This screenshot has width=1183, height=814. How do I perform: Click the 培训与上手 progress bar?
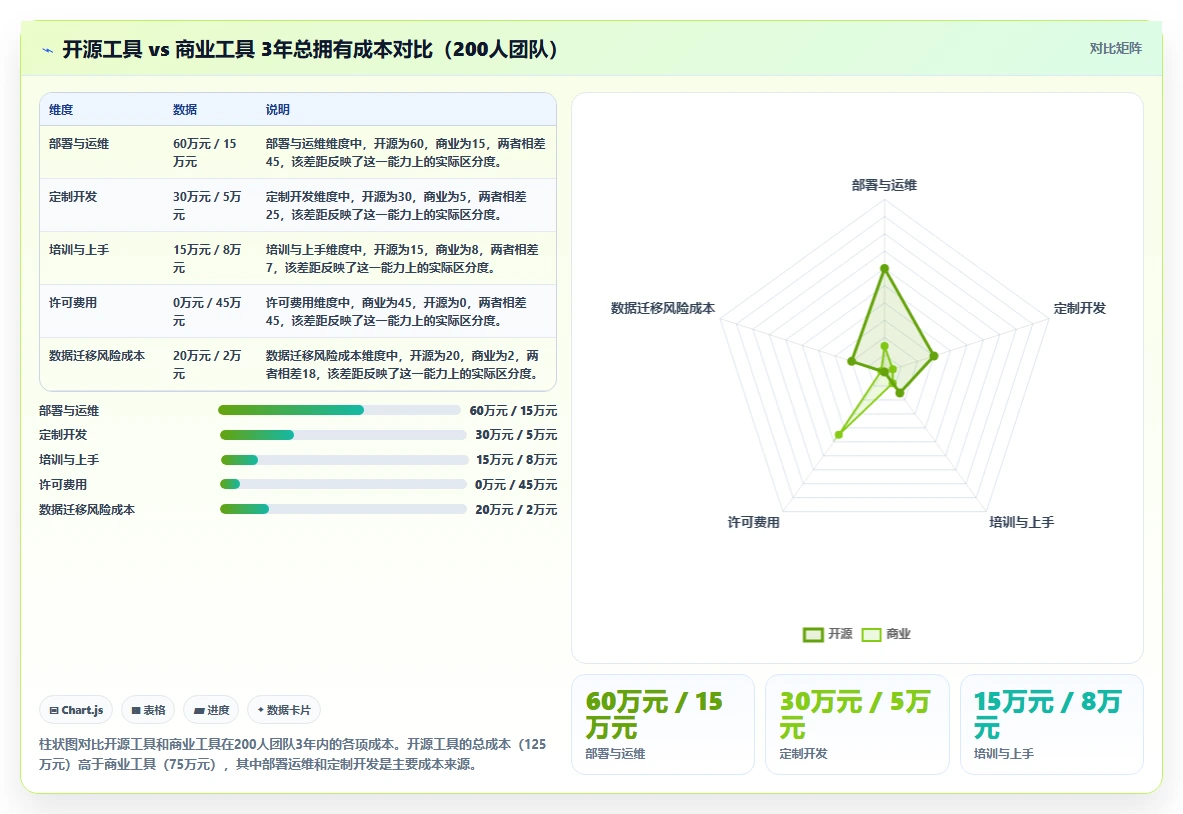tap(344, 460)
